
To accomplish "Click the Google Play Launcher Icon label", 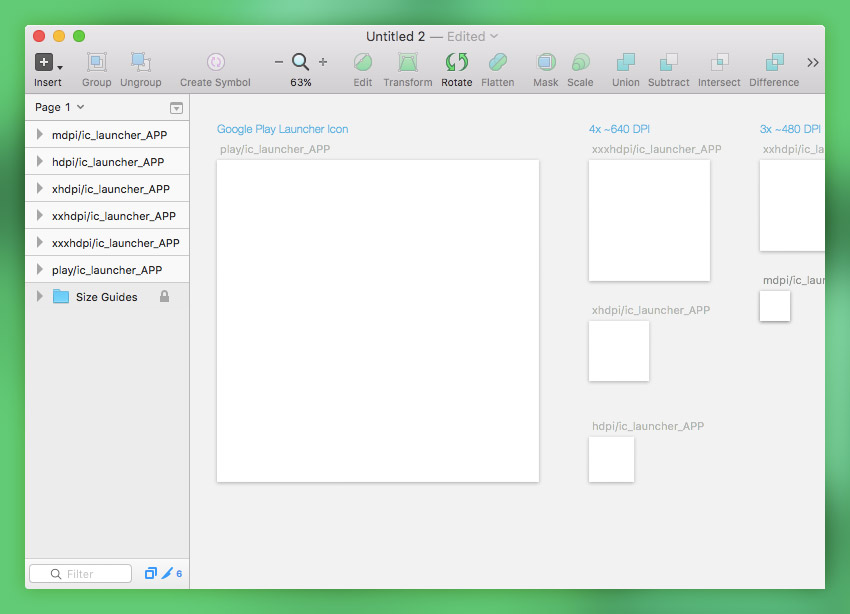I will [x=282, y=129].
